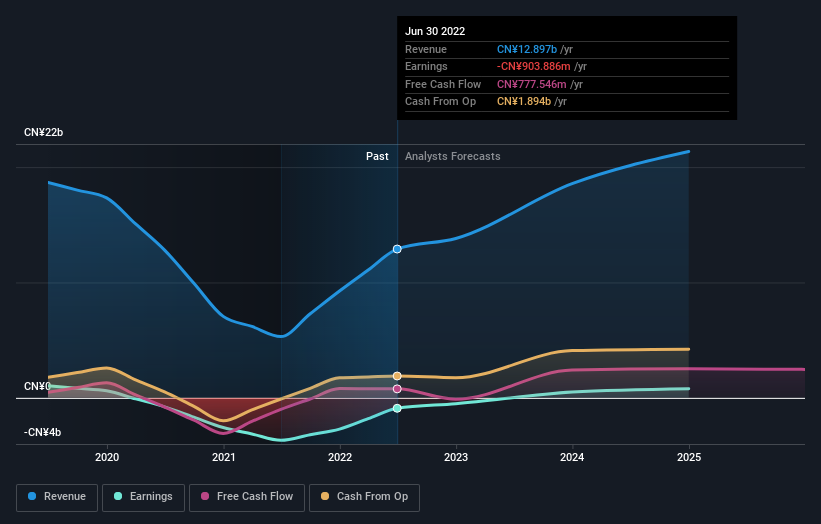Screen dimensions: 821x524
Task: Click the CN¥12.897b revenue value in tooltip
Action: (527, 49)
